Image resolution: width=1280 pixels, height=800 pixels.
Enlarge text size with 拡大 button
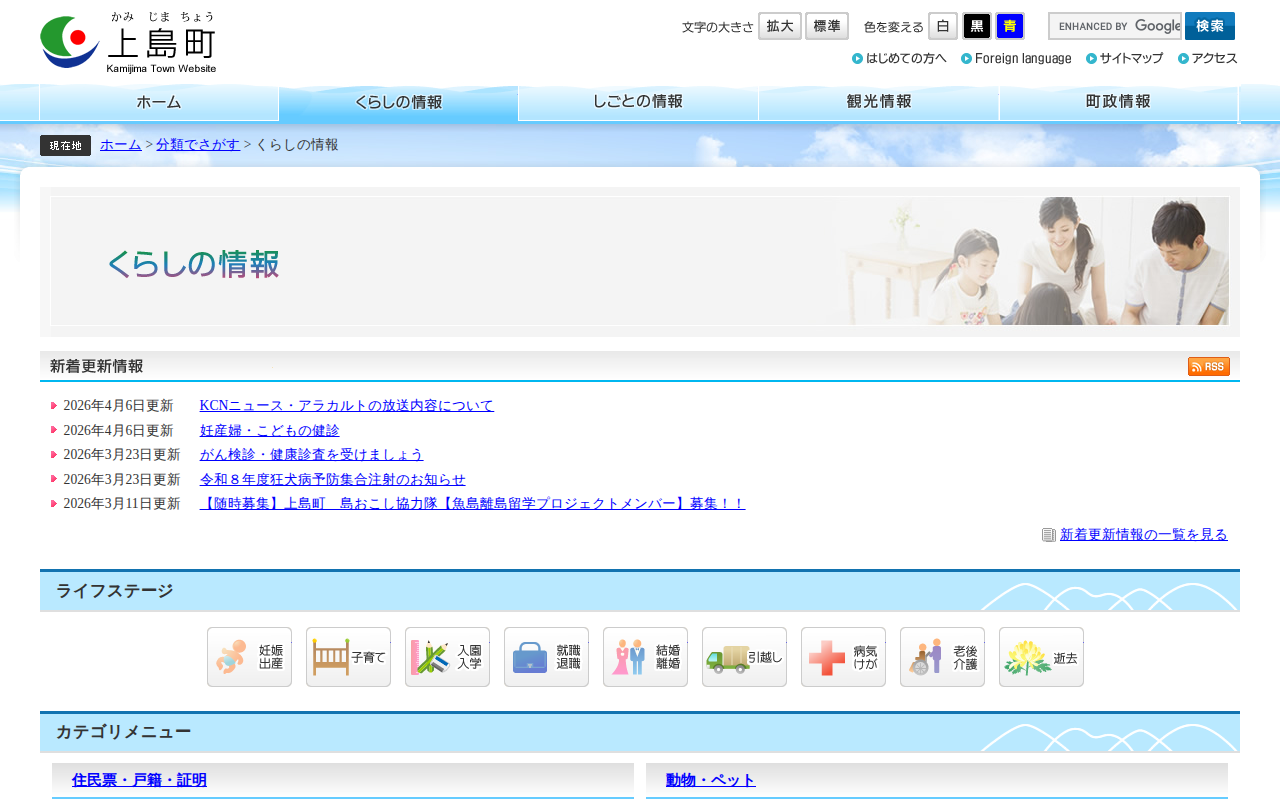click(x=780, y=26)
